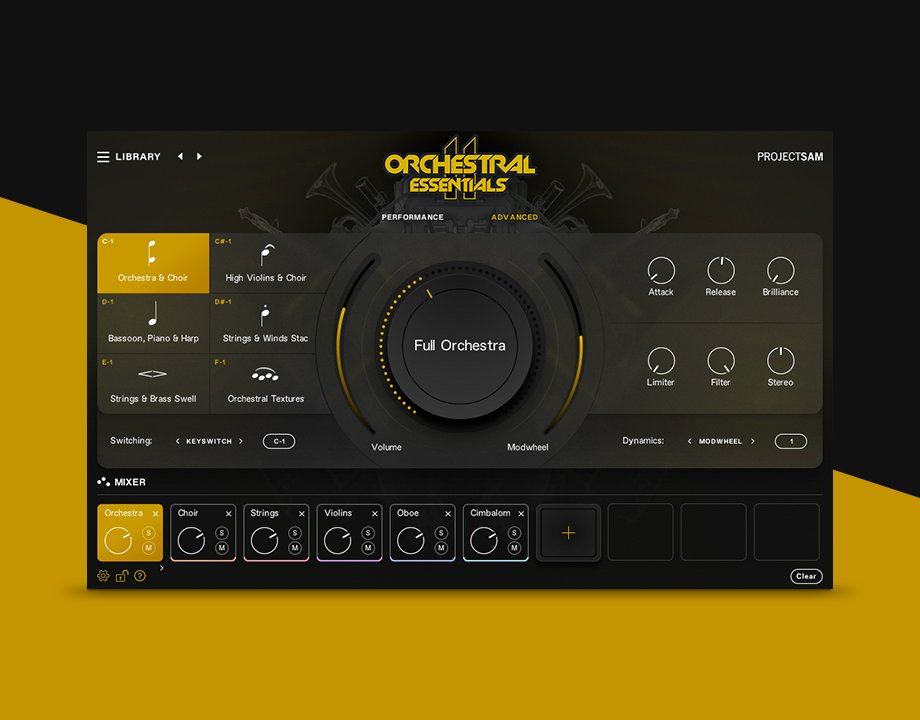Screen dimensions: 920x720
Task: Add a new mixer channel with the plus icon
Action: click(x=568, y=533)
